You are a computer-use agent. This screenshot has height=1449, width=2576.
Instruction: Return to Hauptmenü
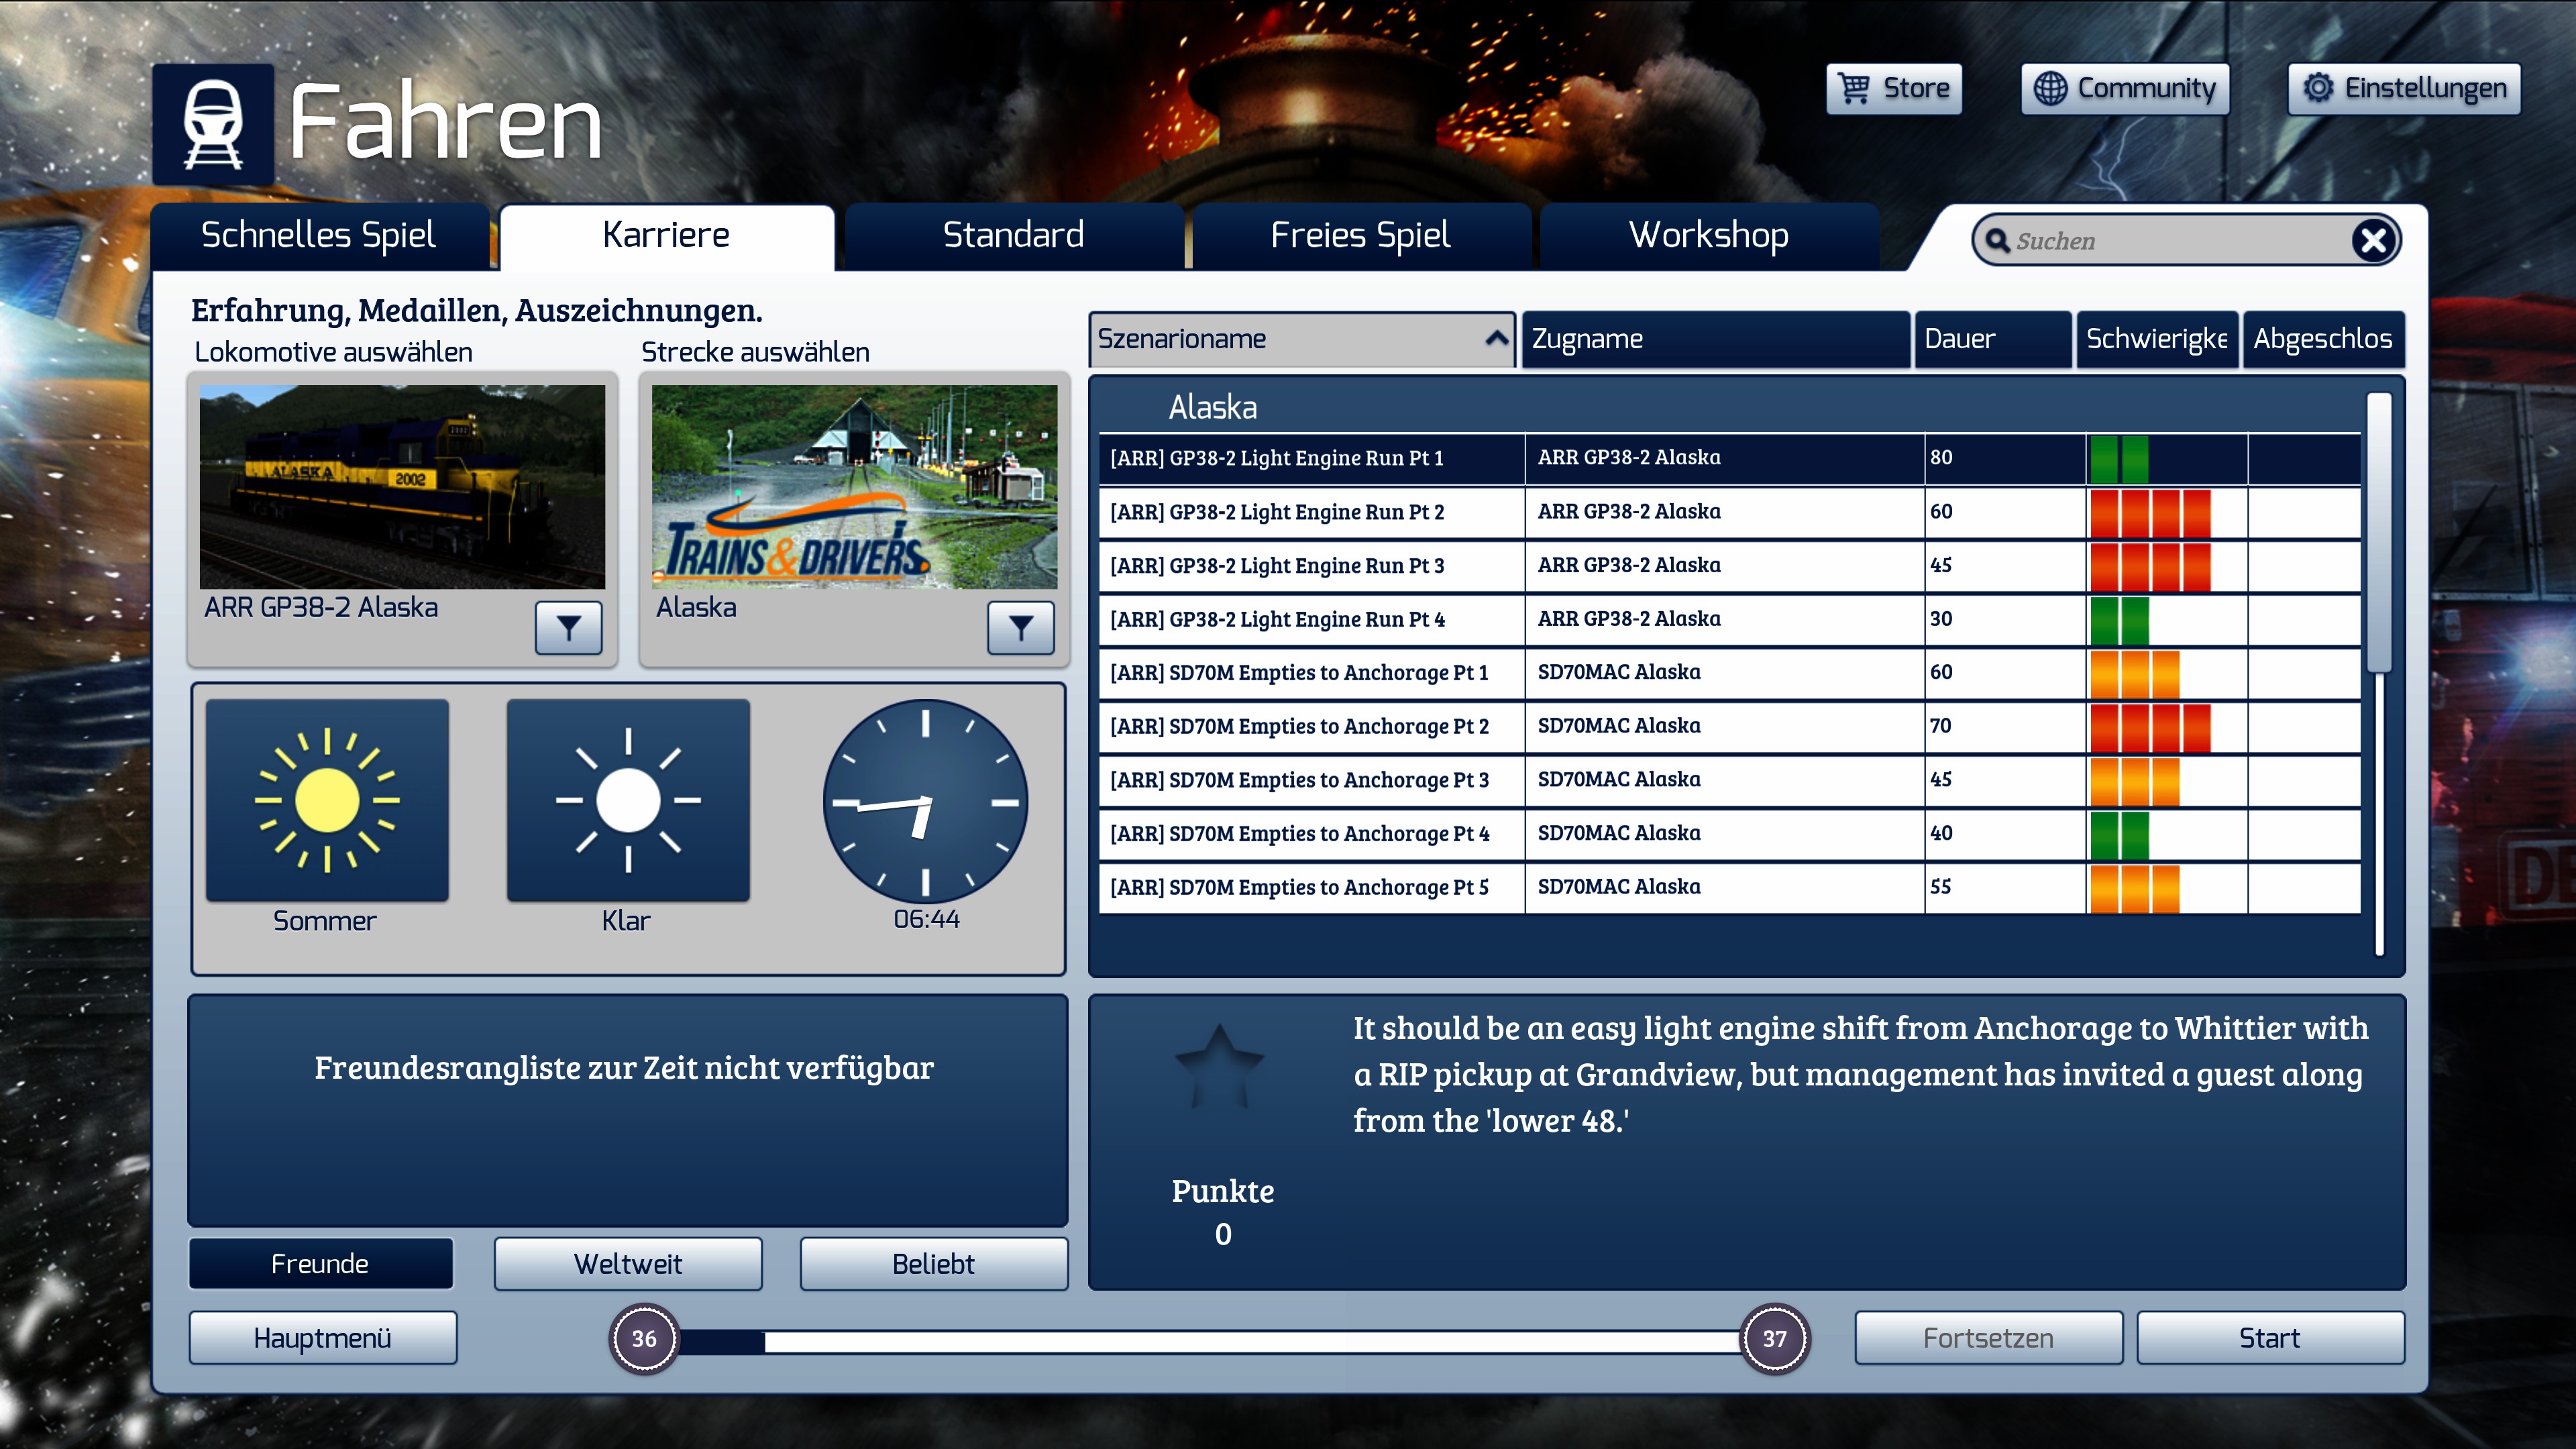click(322, 1338)
